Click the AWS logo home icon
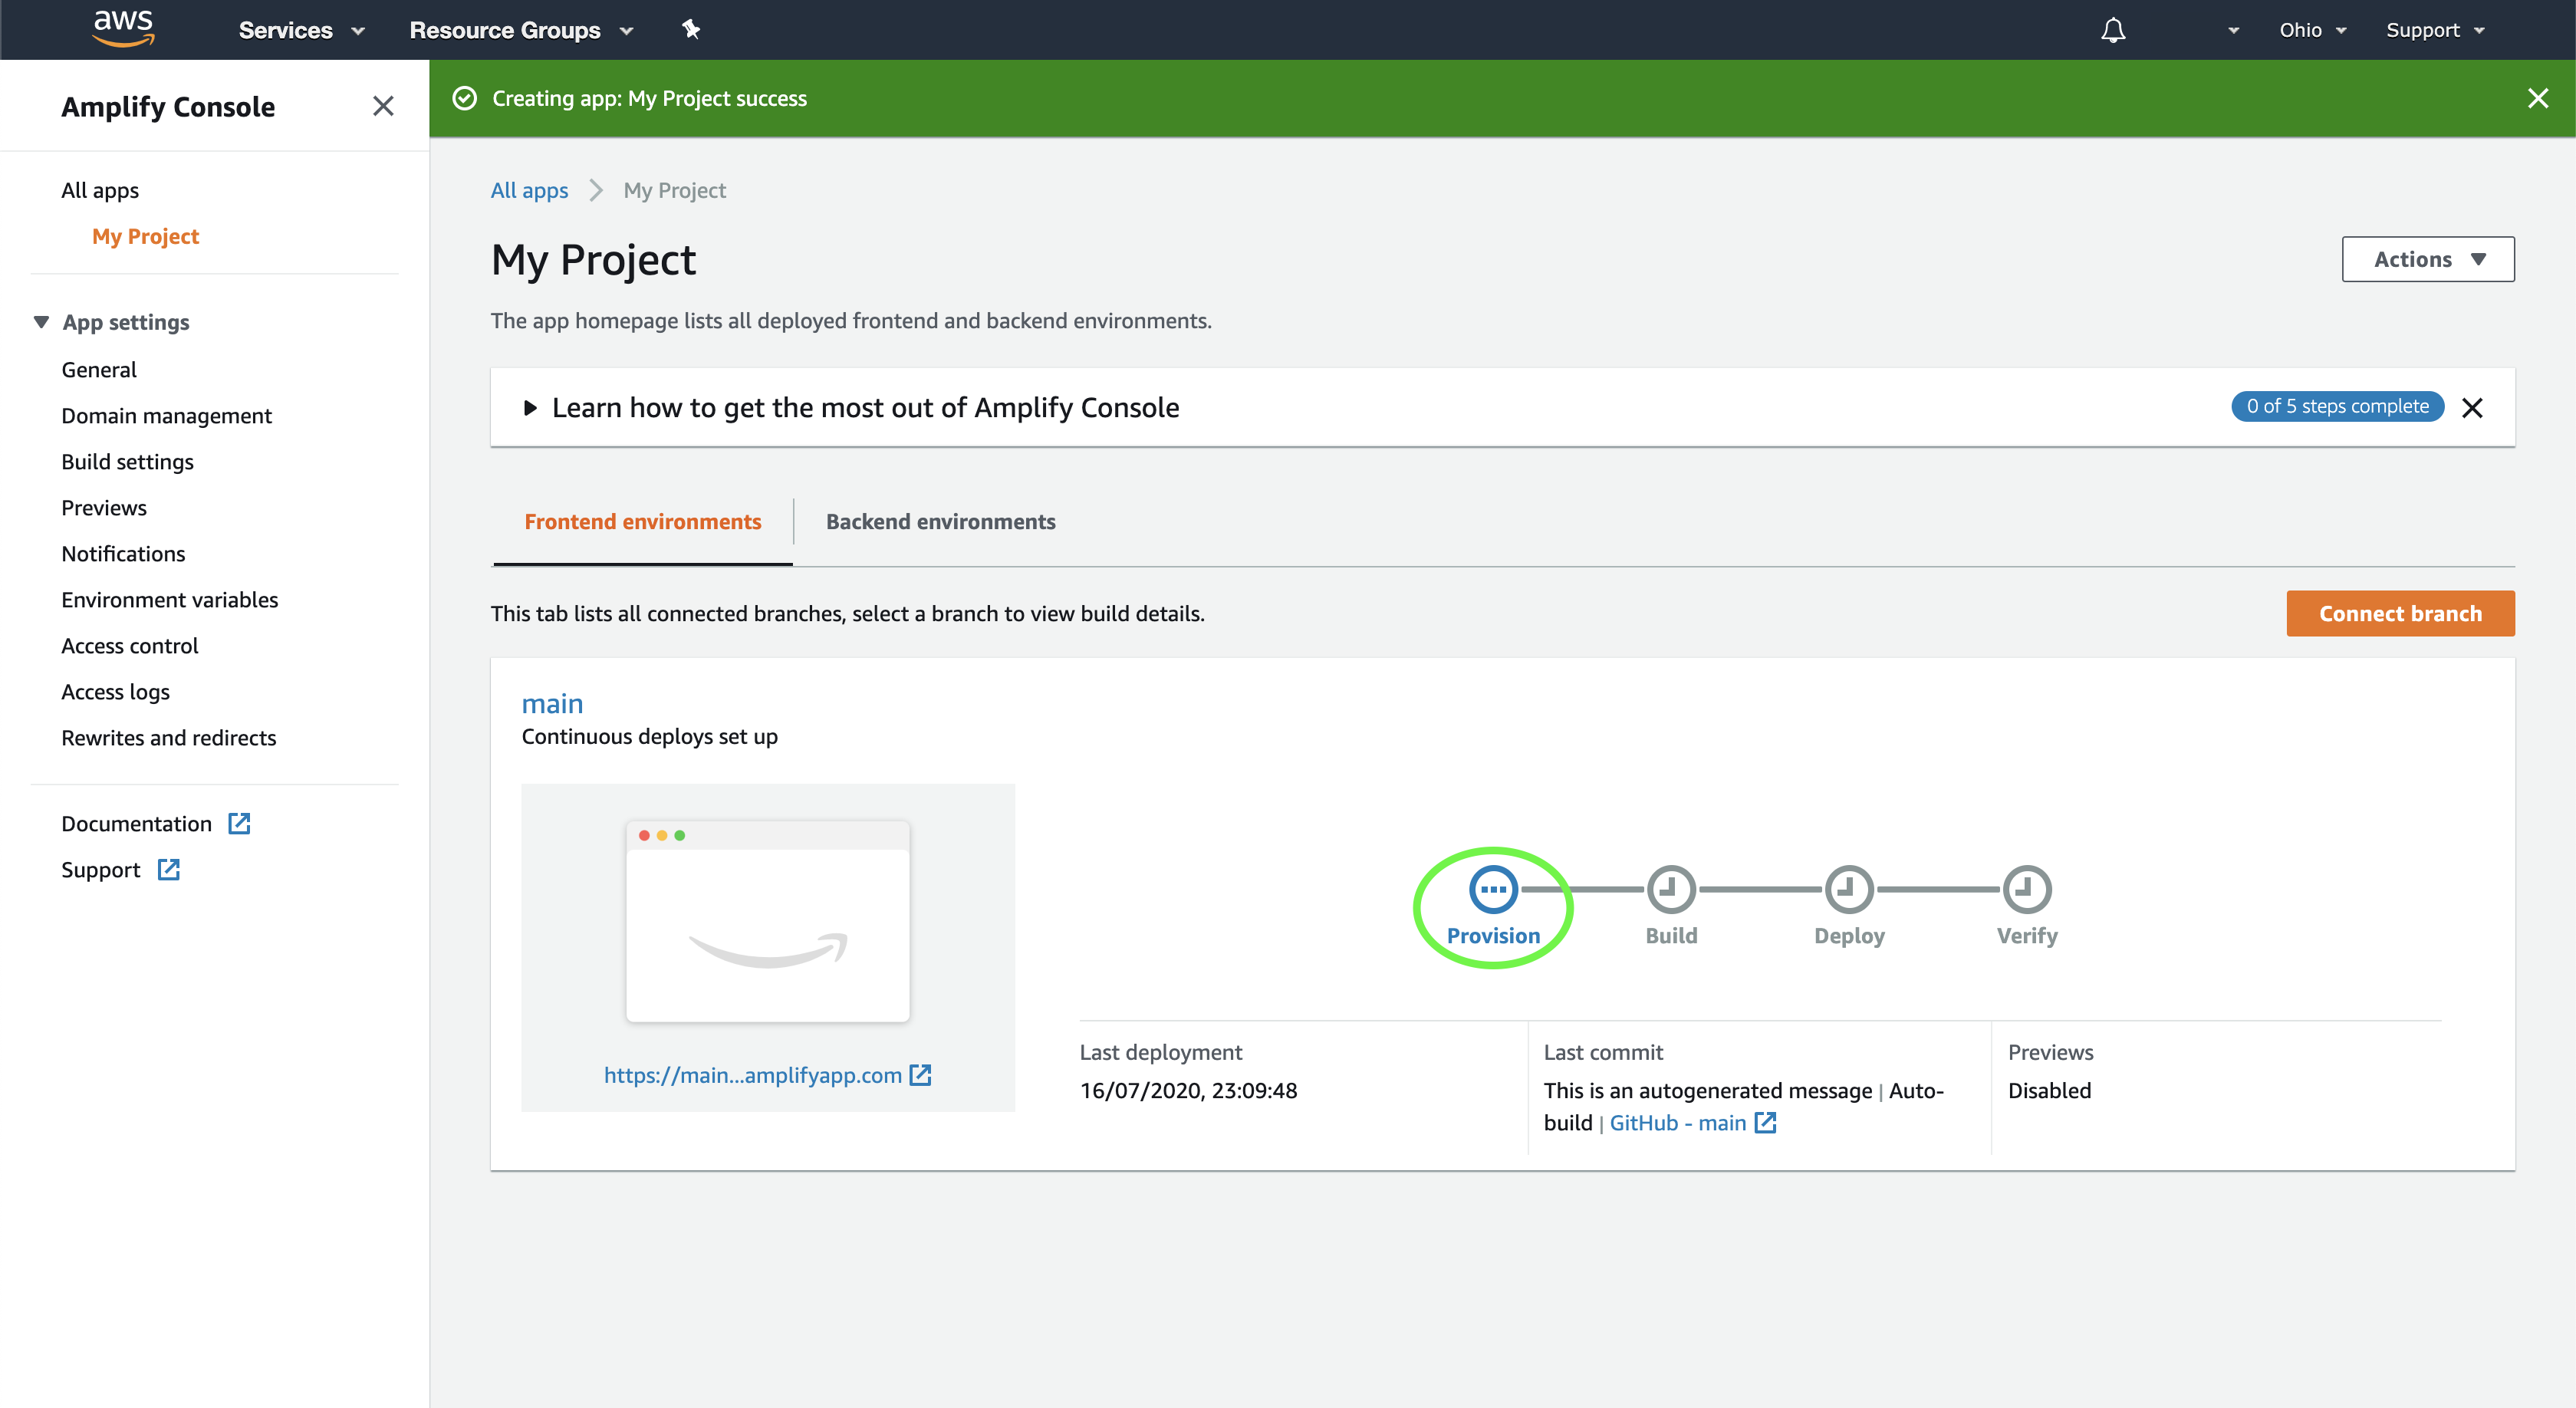The height and width of the screenshot is (1408, 2576). (123, 29)
